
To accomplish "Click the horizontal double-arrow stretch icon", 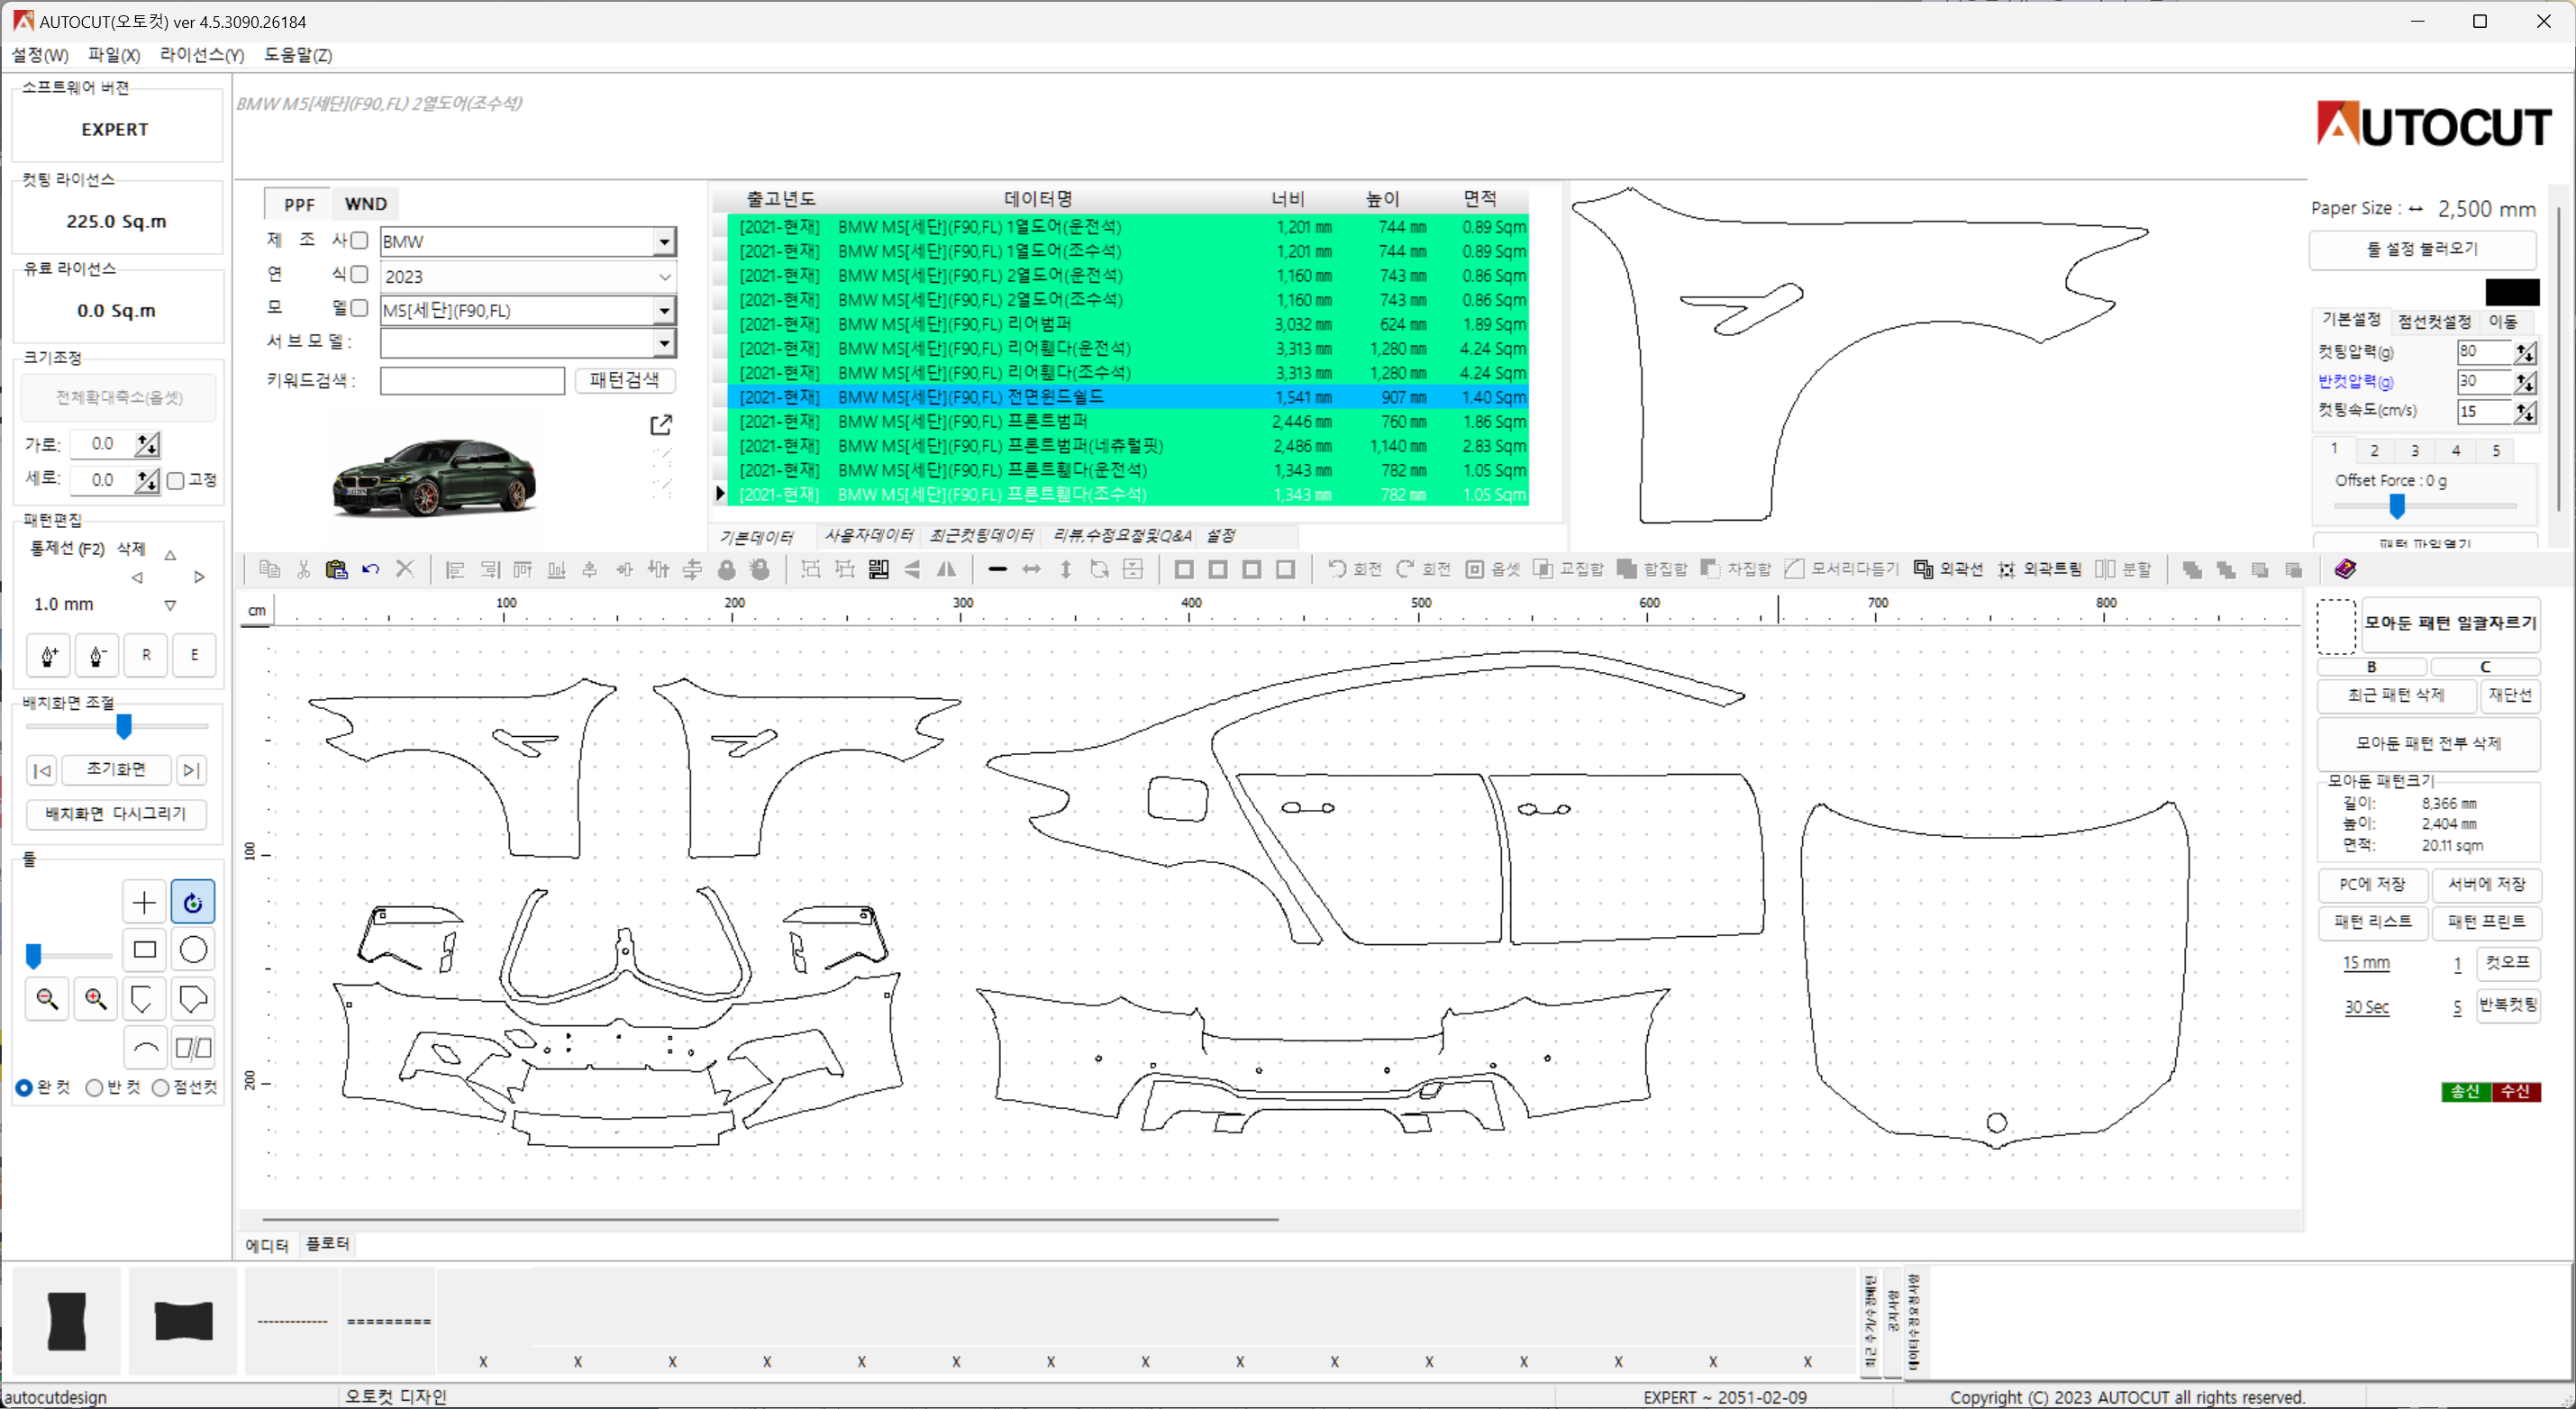I will coord(1031,569).
